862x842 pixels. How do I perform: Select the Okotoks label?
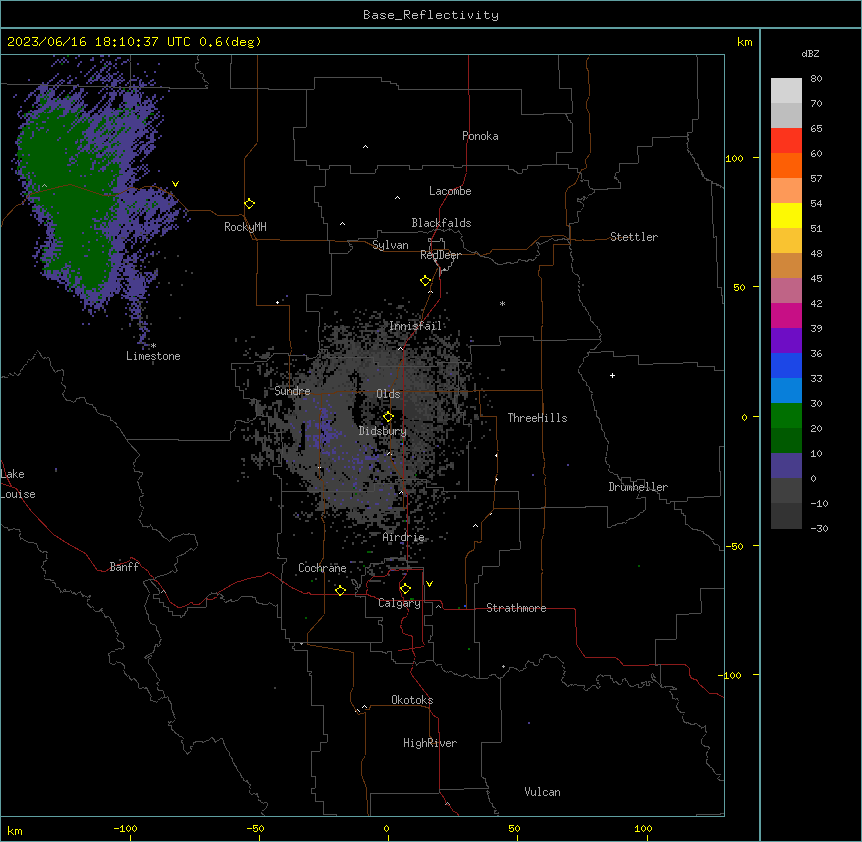pos(412,700)
